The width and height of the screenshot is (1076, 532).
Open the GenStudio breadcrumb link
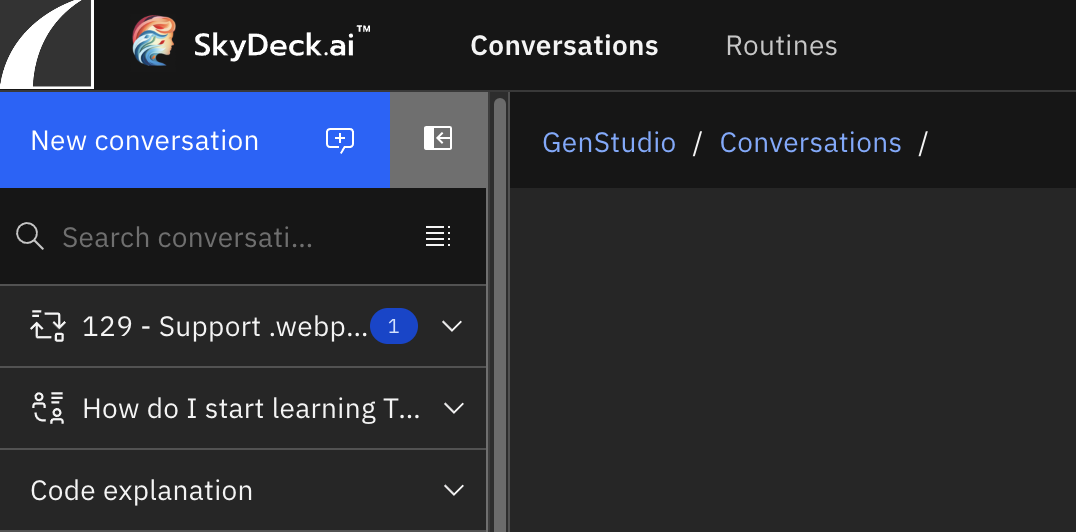(609, 143)
